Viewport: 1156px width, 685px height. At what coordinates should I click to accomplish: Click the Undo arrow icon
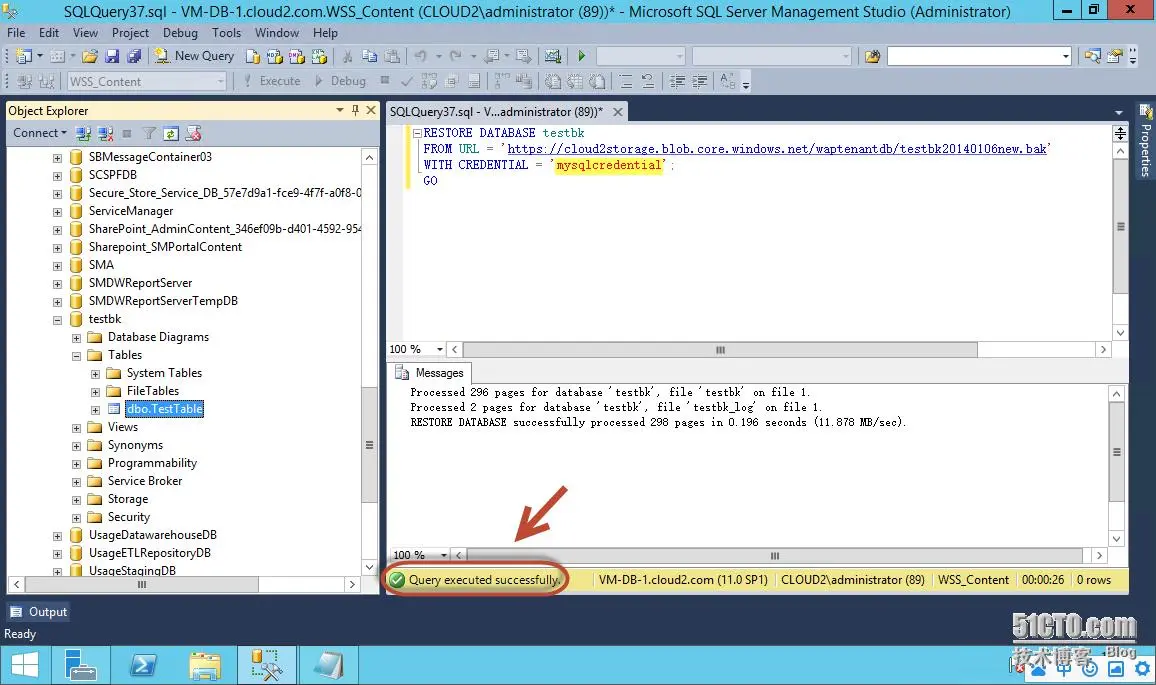click(x=421, y=56)
